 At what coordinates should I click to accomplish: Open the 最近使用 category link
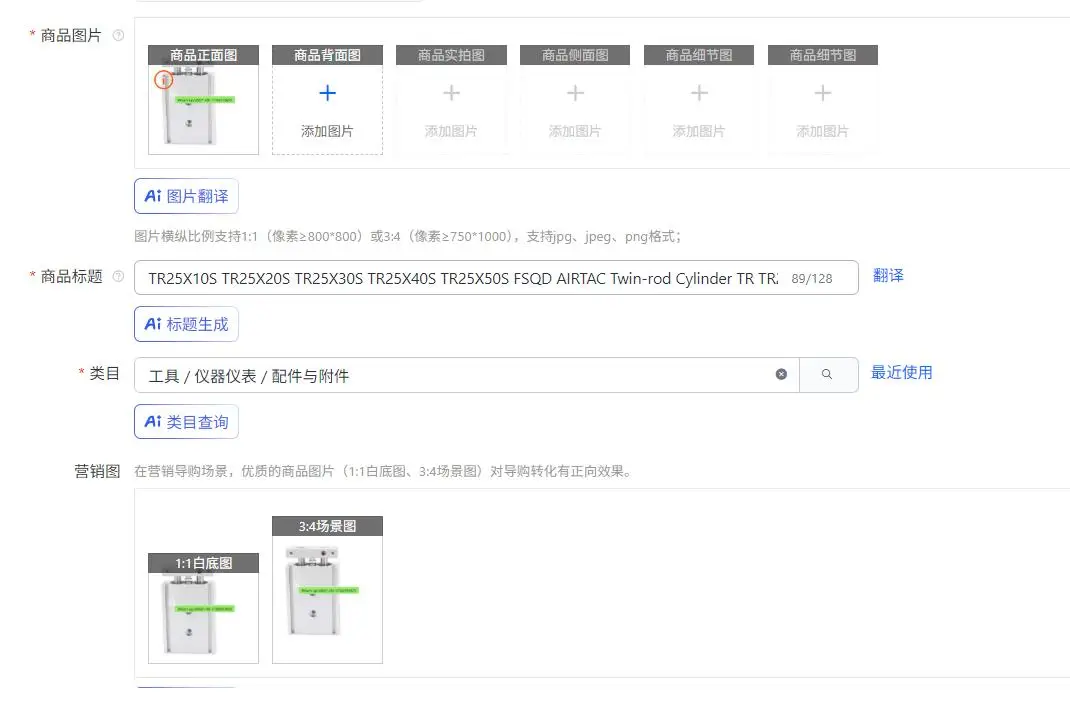pos(901,373)
